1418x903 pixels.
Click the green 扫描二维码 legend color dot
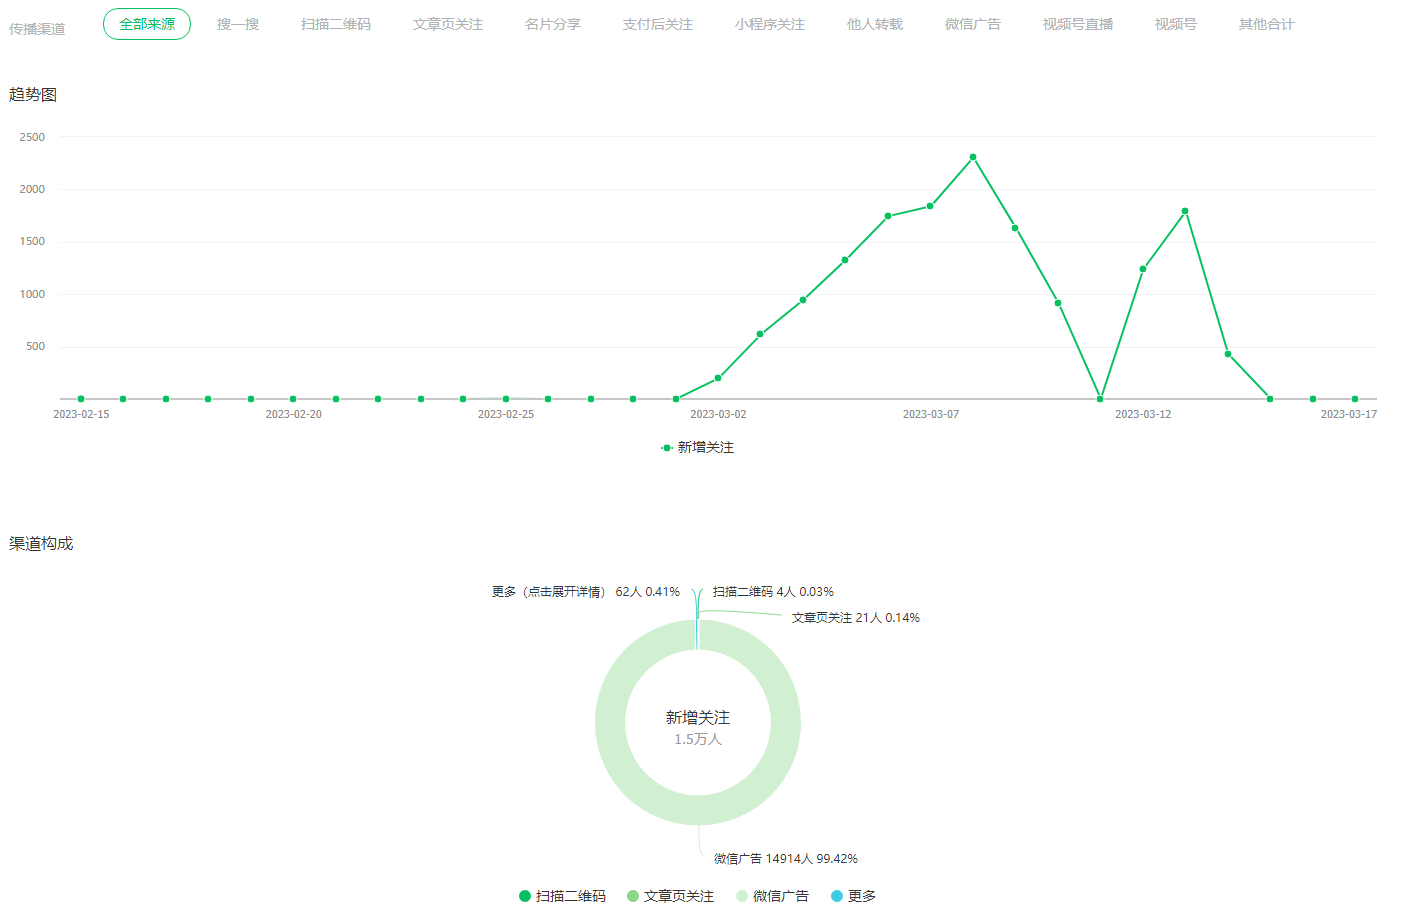tap(525, 896)
